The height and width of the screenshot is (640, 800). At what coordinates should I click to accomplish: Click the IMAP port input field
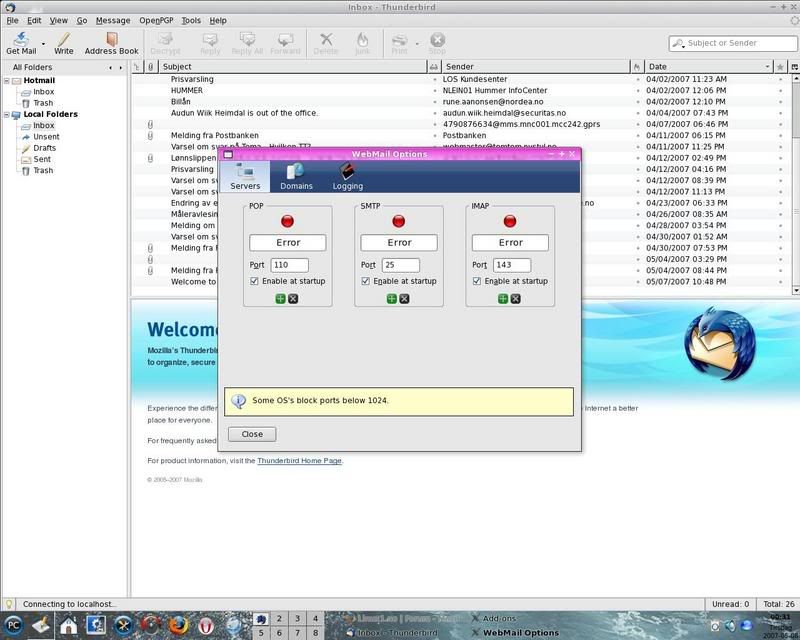tap(512, 265)
